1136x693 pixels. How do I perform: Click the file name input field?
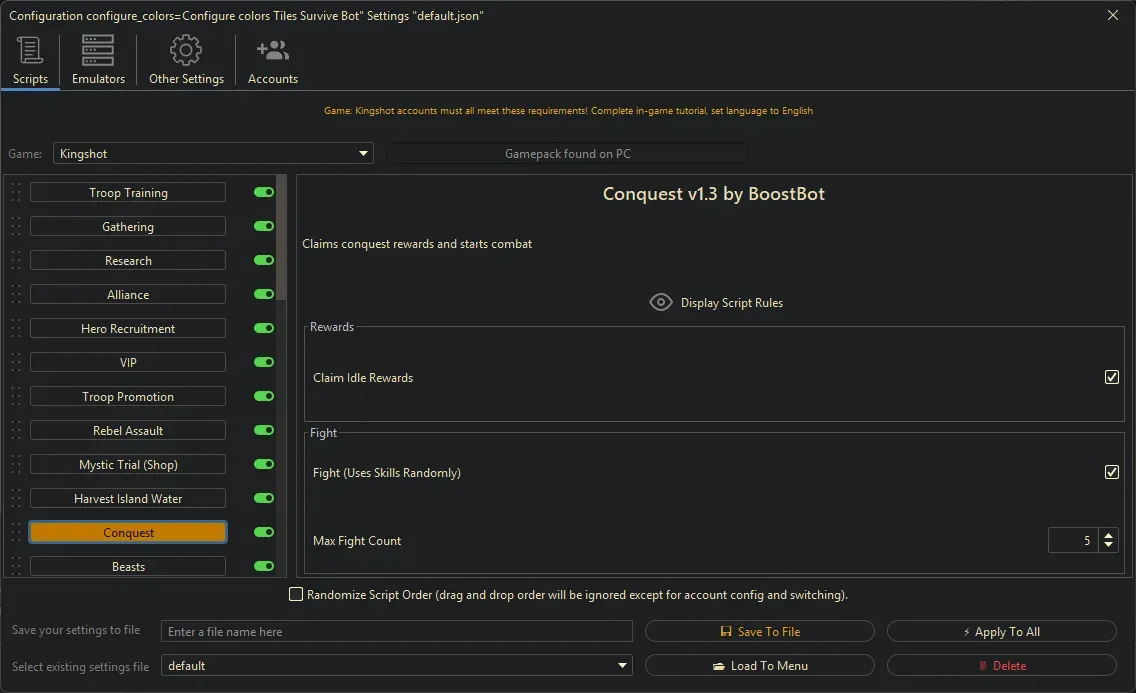pos(397,632)
